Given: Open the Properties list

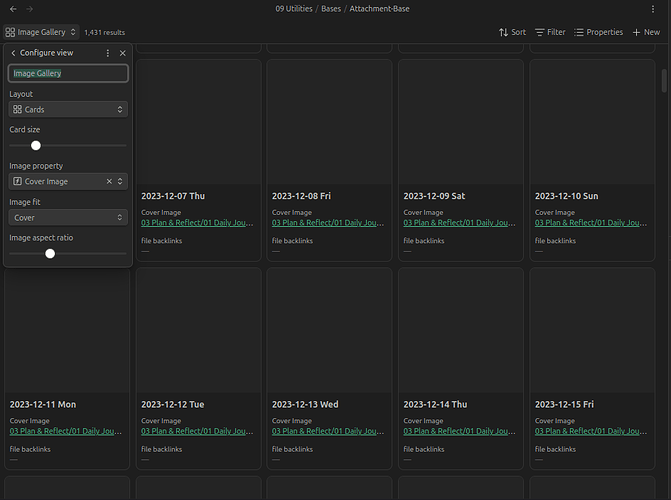Looking at the screenshot, I should [x=598, y=32].
